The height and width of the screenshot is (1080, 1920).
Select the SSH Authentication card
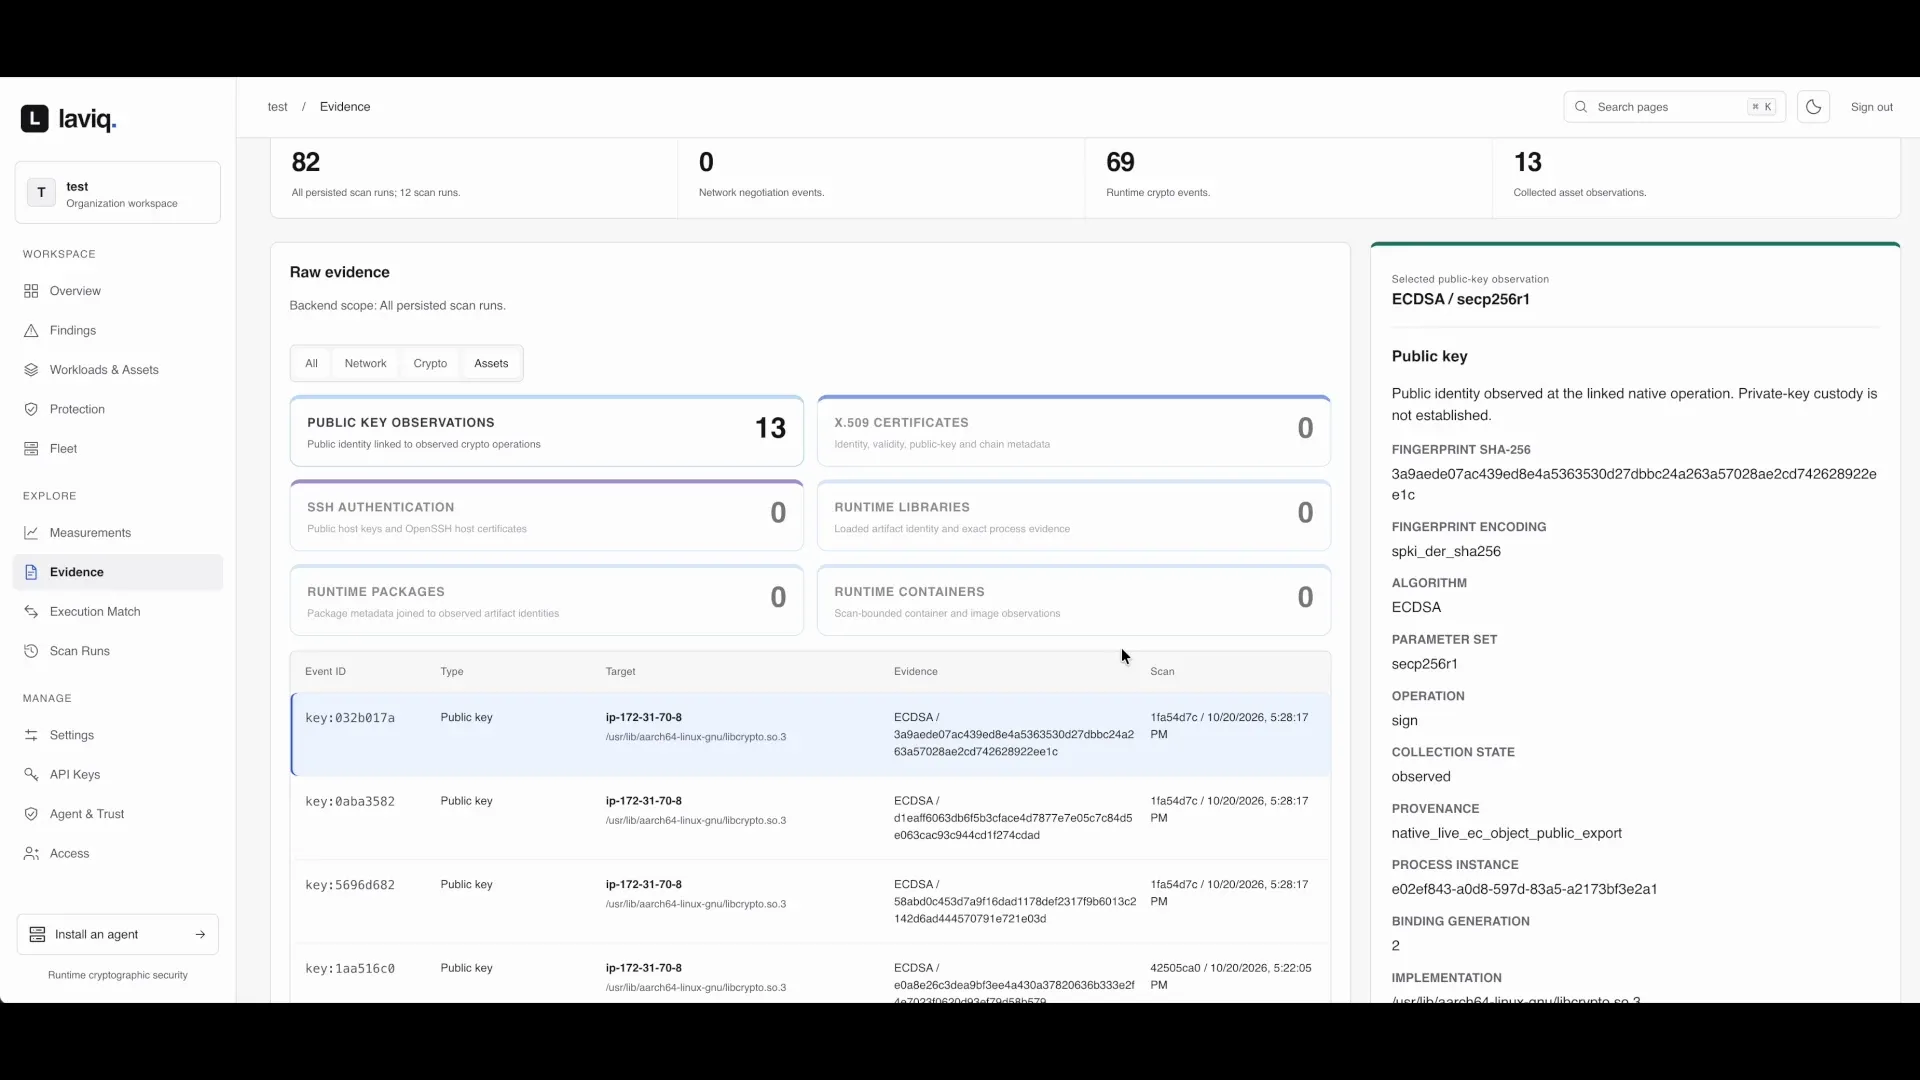tap(546, 516)
